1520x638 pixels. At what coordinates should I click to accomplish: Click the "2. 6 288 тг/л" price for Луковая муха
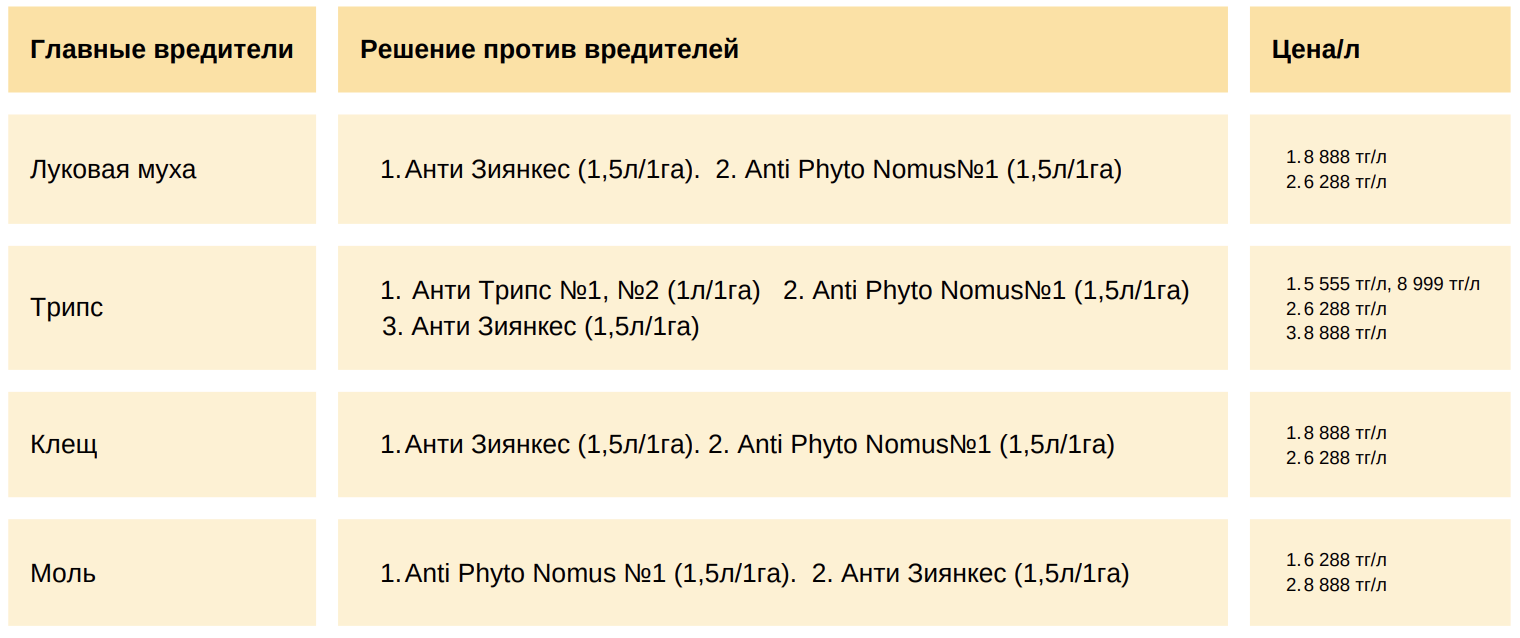coord(1337,182)
